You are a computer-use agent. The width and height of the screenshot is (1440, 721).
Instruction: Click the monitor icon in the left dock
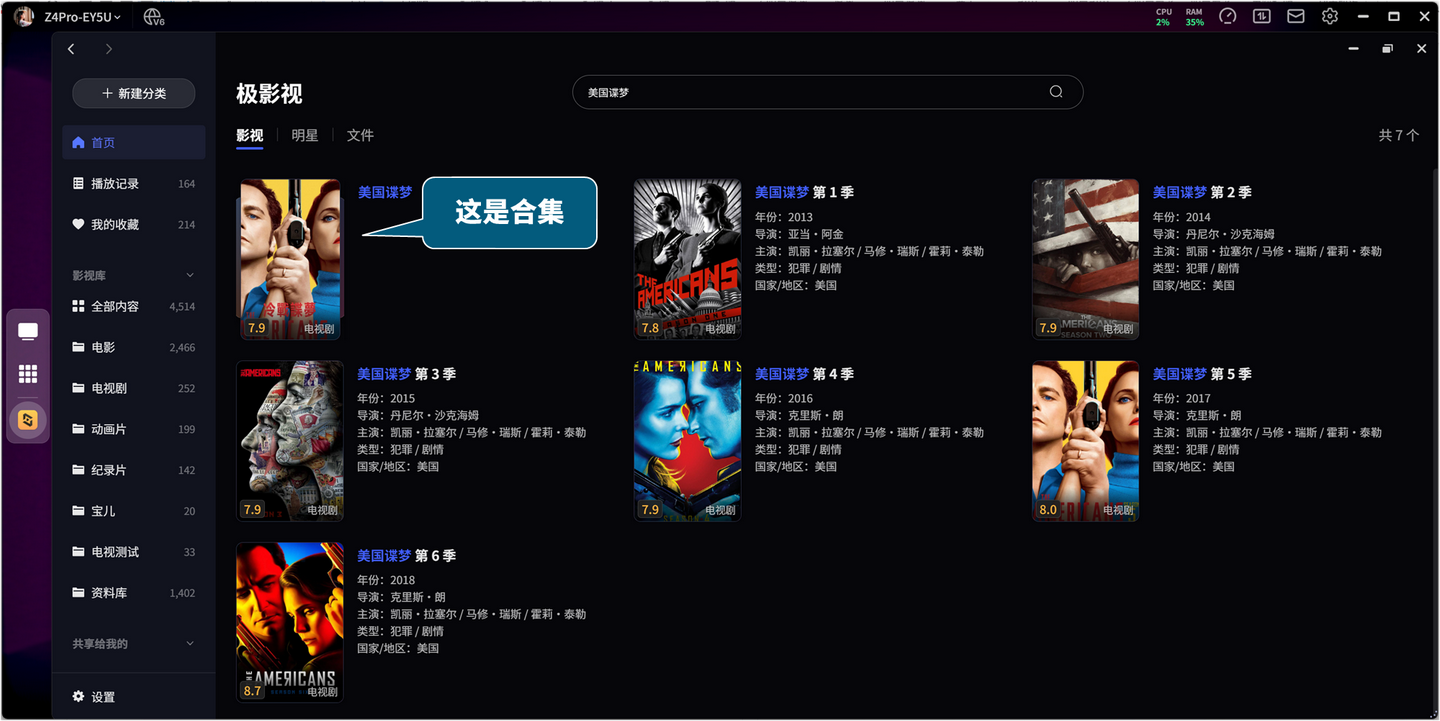(x=28, y=332)
